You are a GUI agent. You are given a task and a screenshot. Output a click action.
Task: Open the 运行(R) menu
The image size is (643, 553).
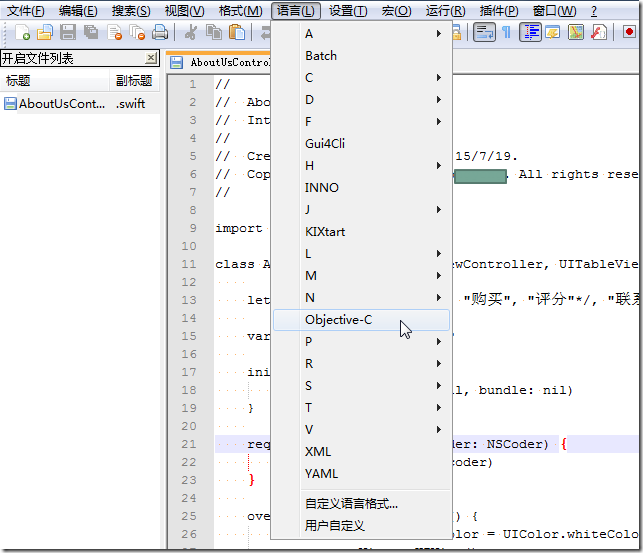pos(445,11)
